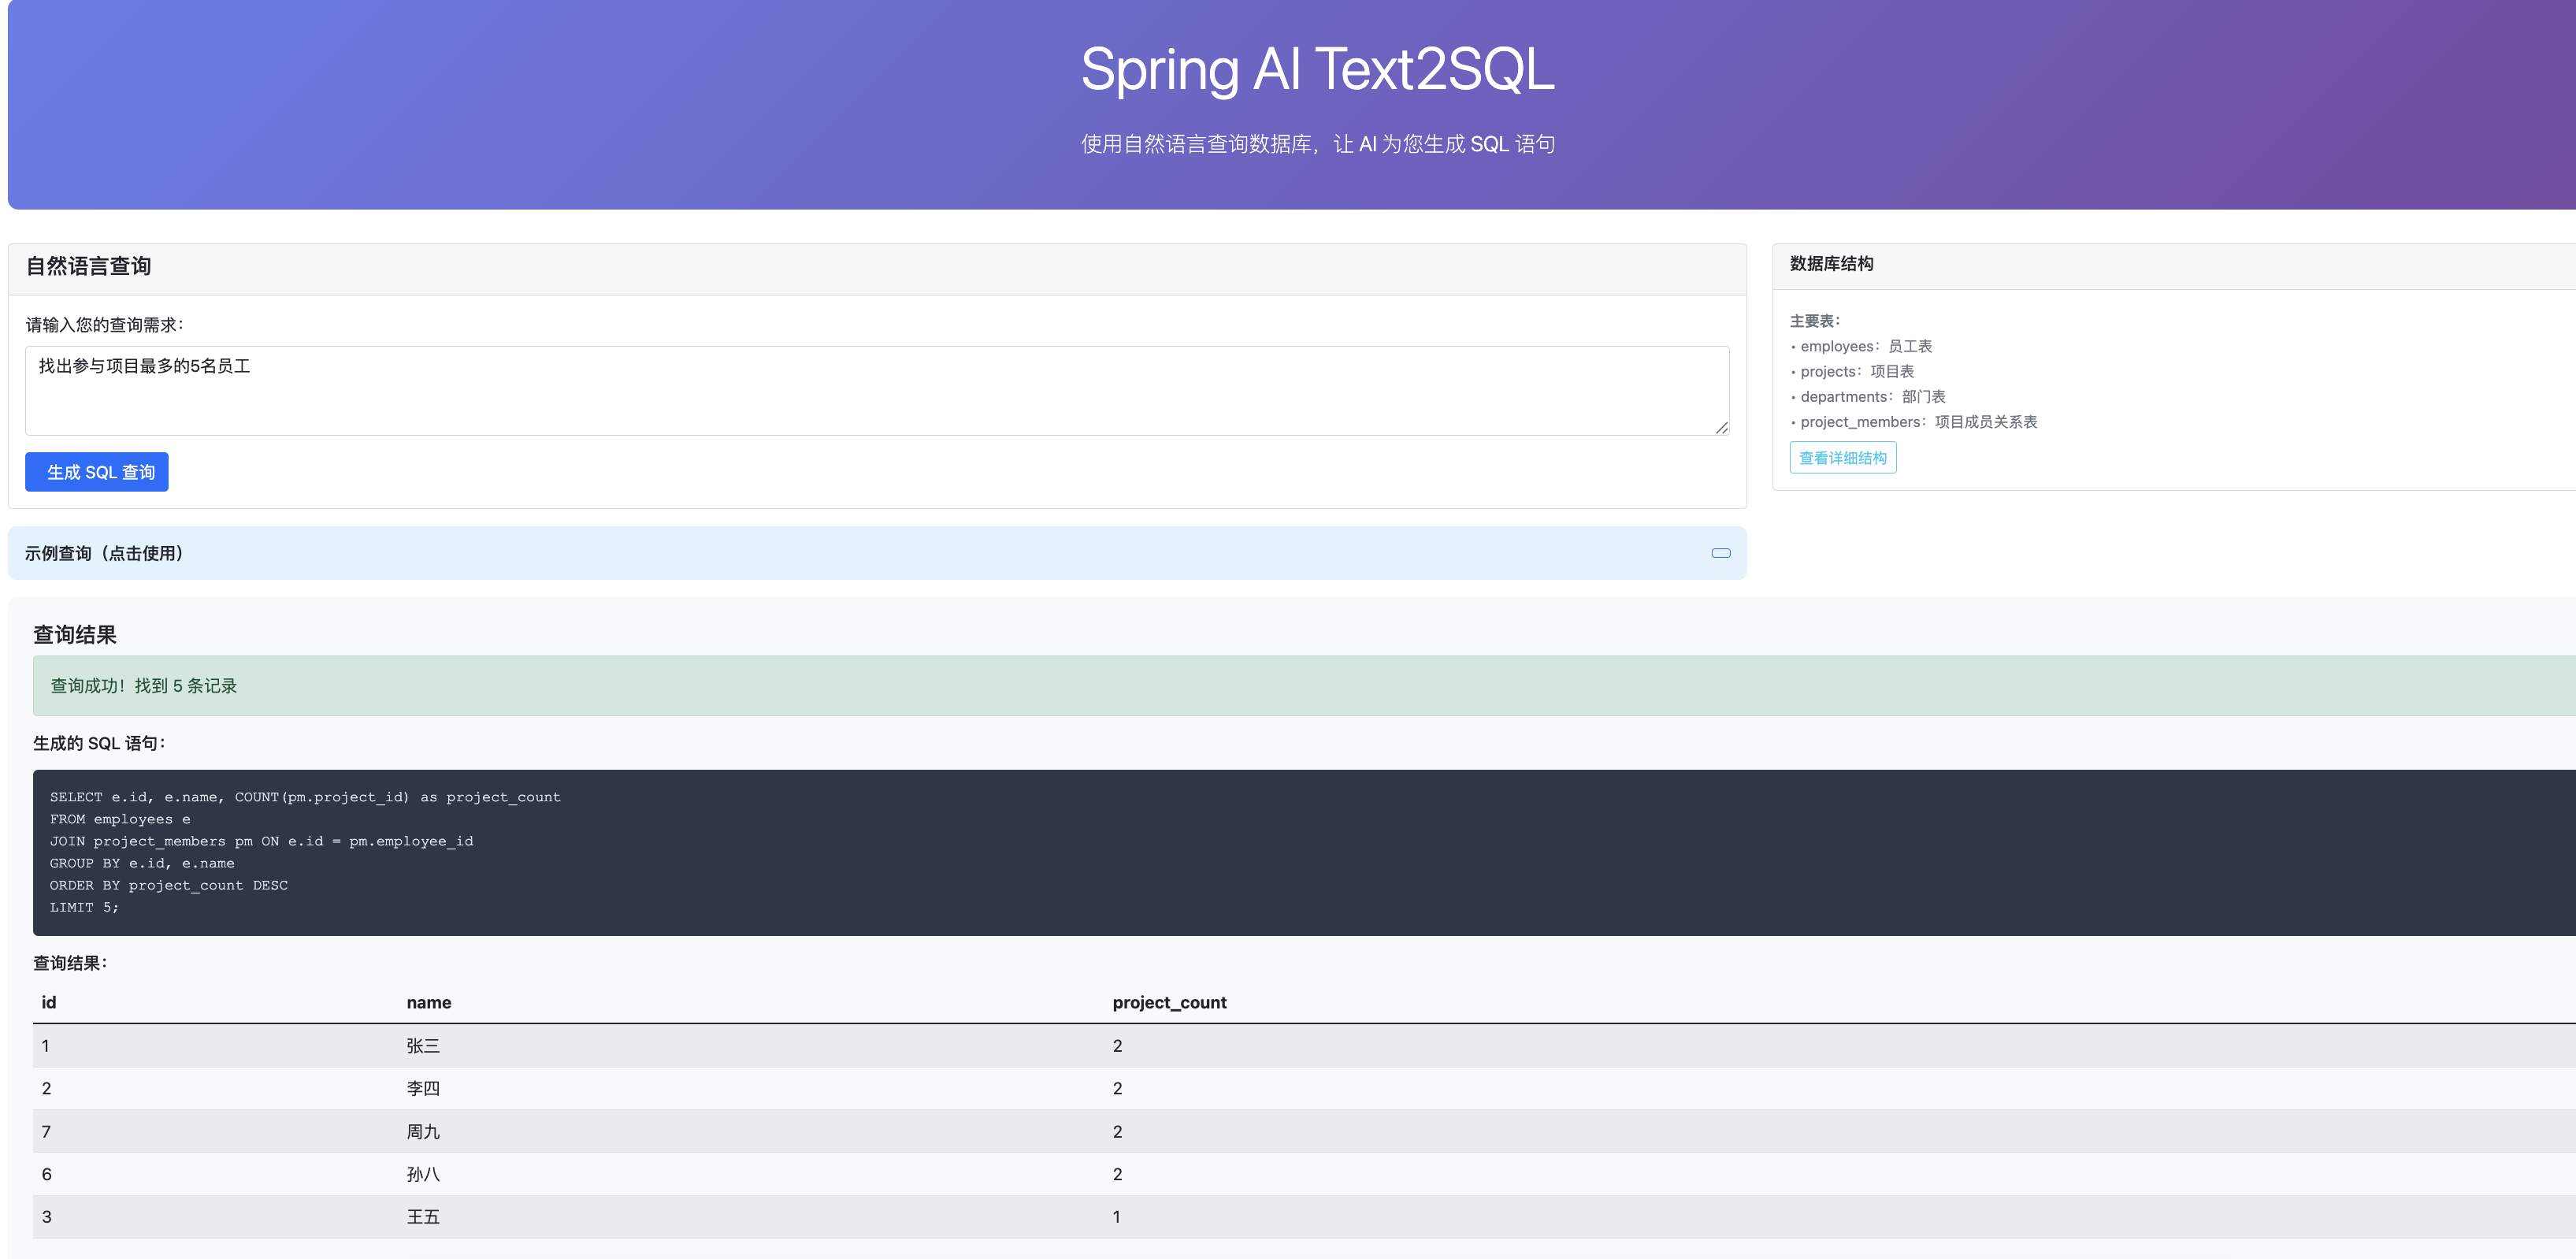Click the id cell of 周九's row
This screenshot has width=2576, height=1259.
46,1132
